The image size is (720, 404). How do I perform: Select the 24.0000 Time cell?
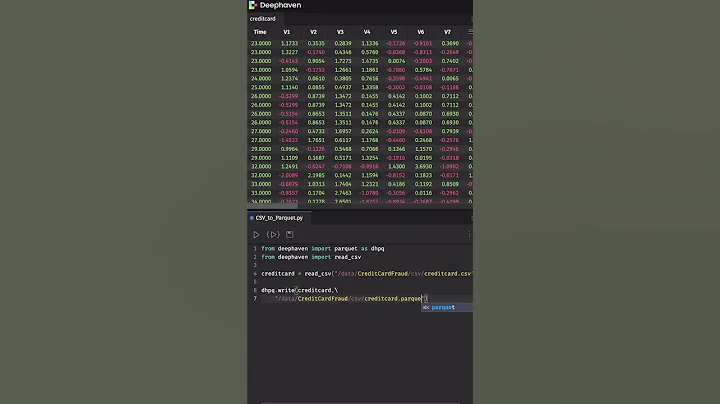pyautogui.click(x=261, y=79)
